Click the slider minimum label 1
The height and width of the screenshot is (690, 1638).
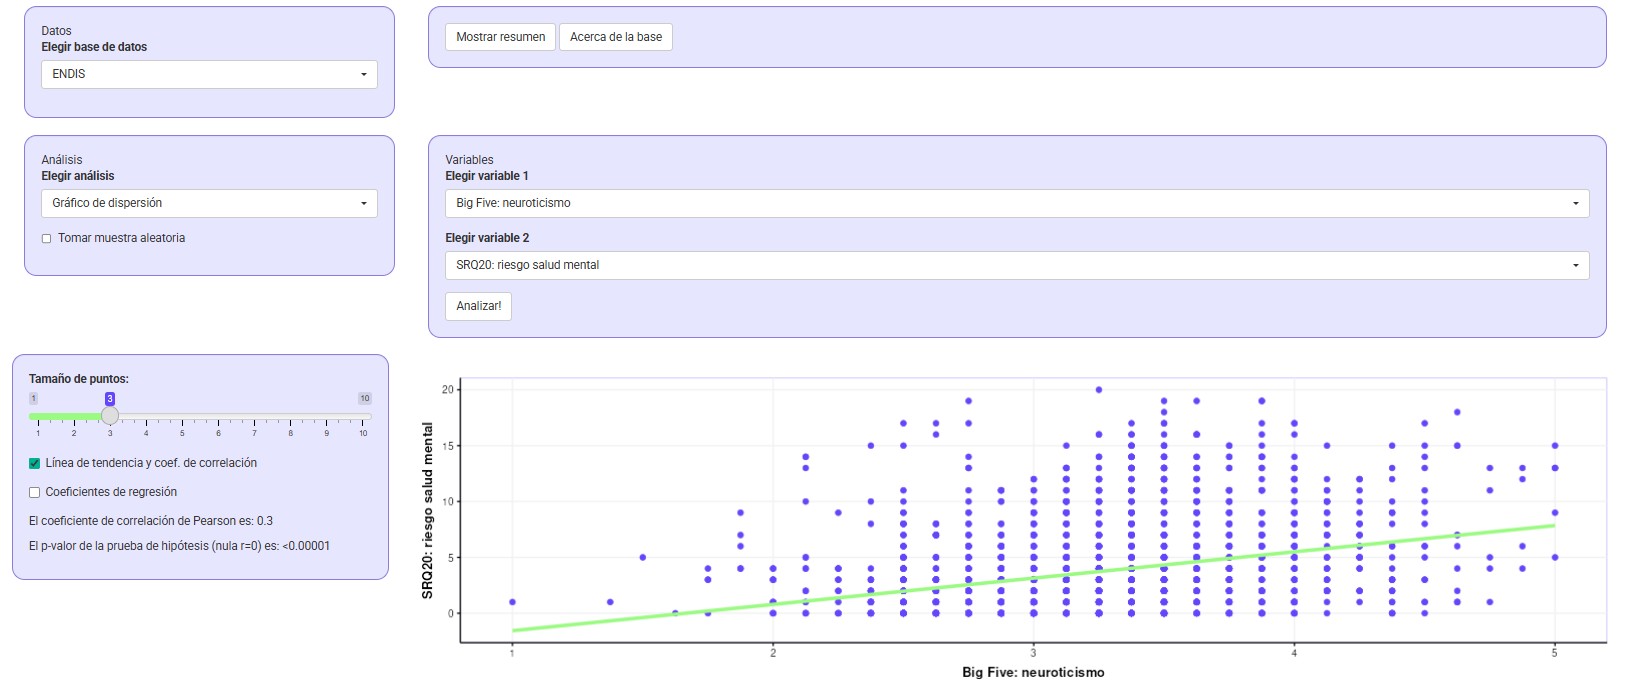(33, 399)
